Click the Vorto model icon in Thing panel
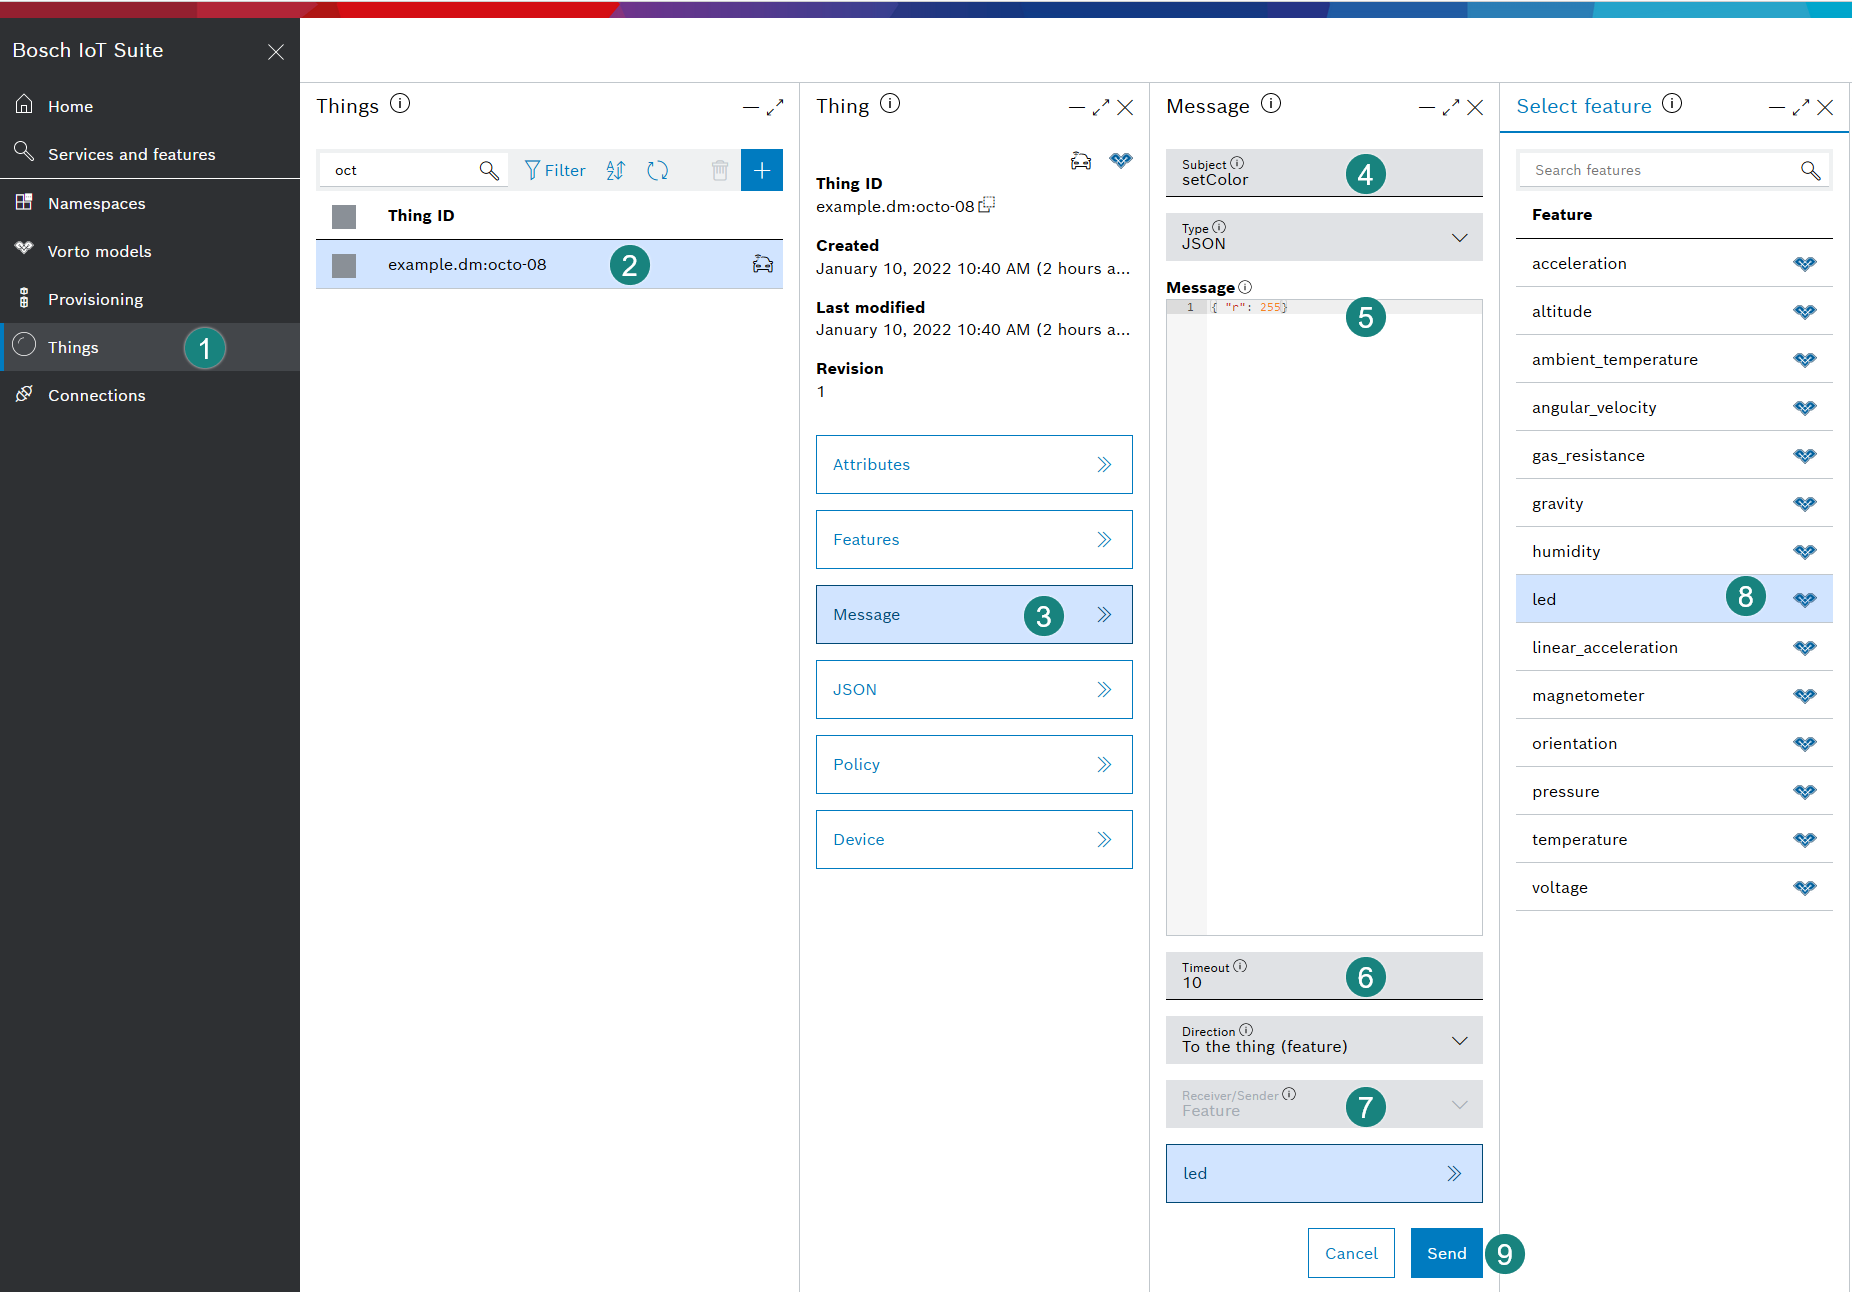 click(x=1121, y=160)
